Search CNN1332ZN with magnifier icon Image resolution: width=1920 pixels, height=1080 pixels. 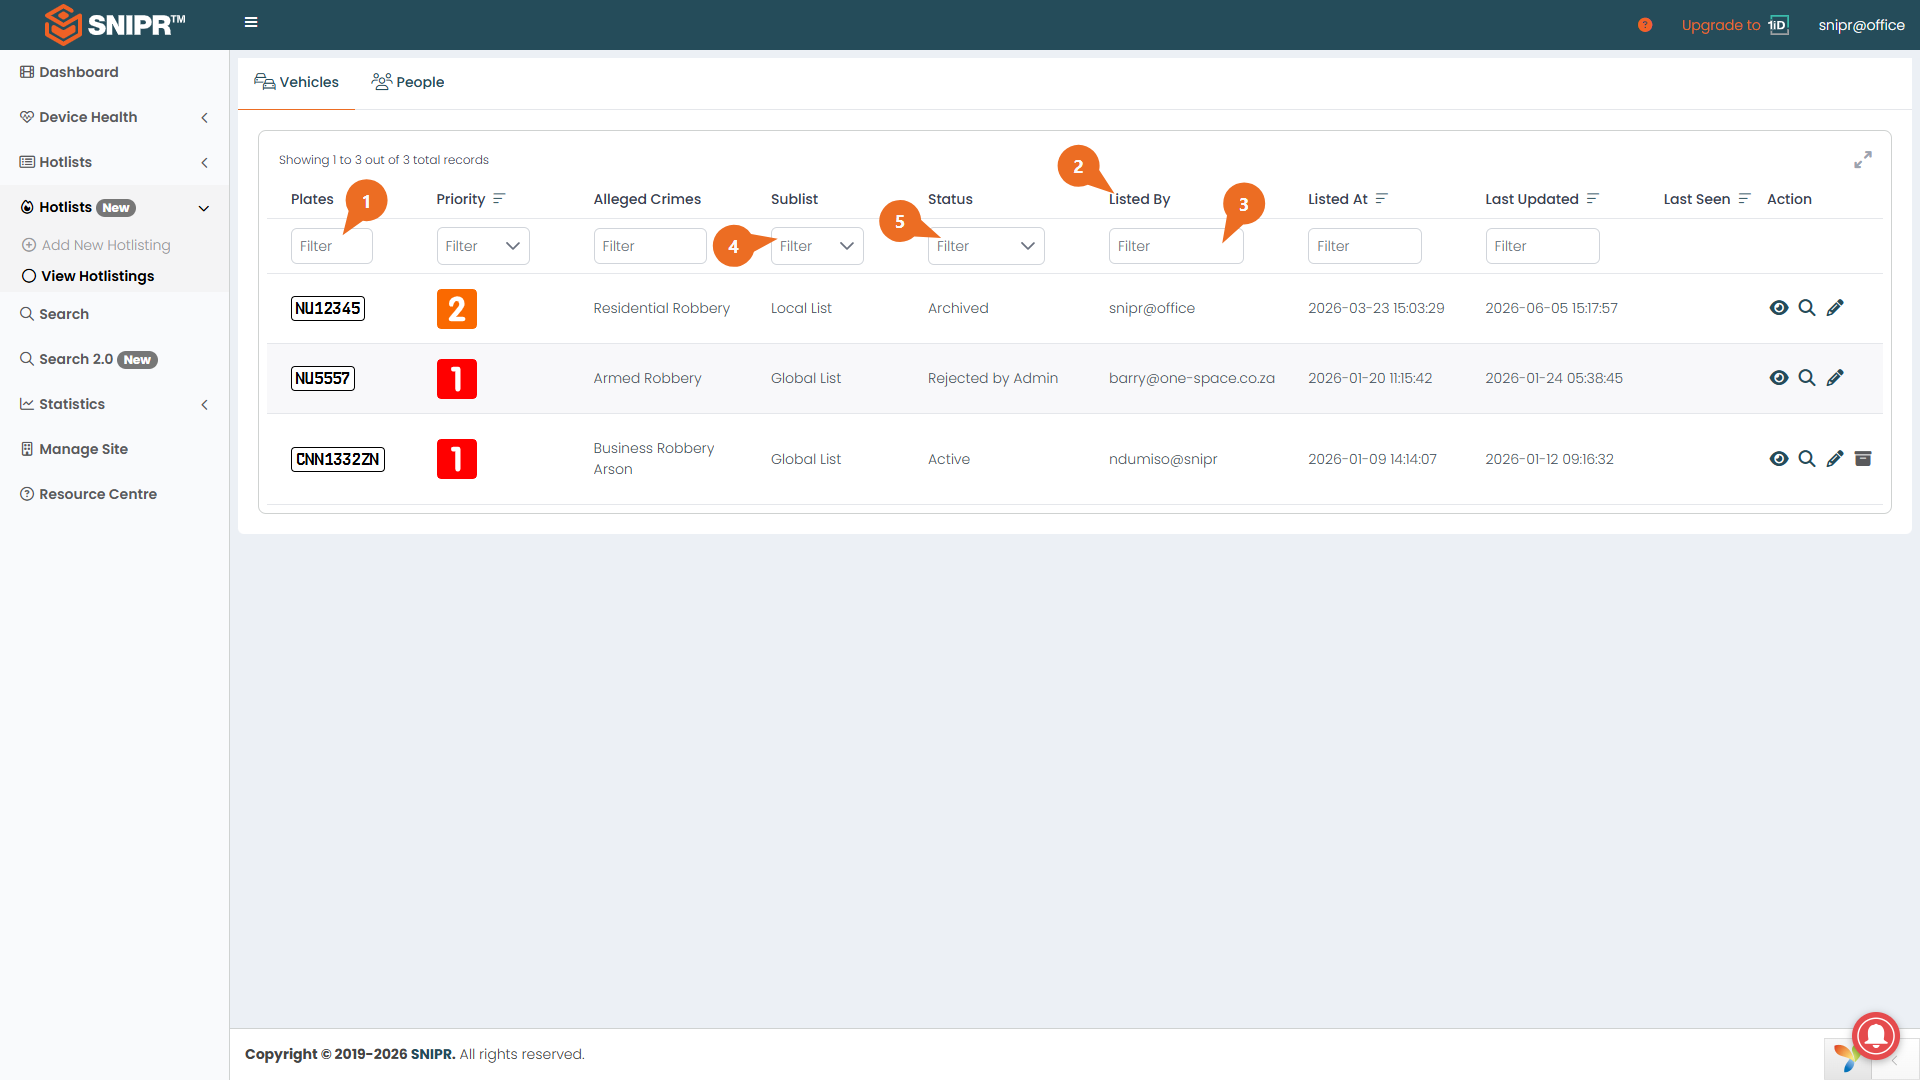pos(1807,459)
